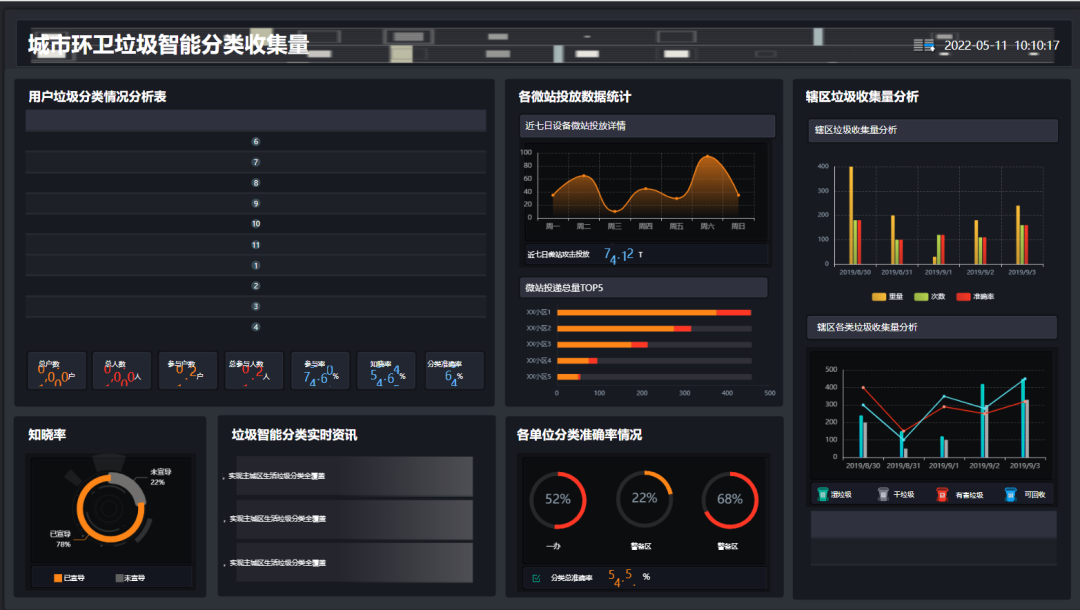The height and width of the screenshot is (610, 1080).
Task: Click row number 6 badge in analysis table
Action: 256,142
